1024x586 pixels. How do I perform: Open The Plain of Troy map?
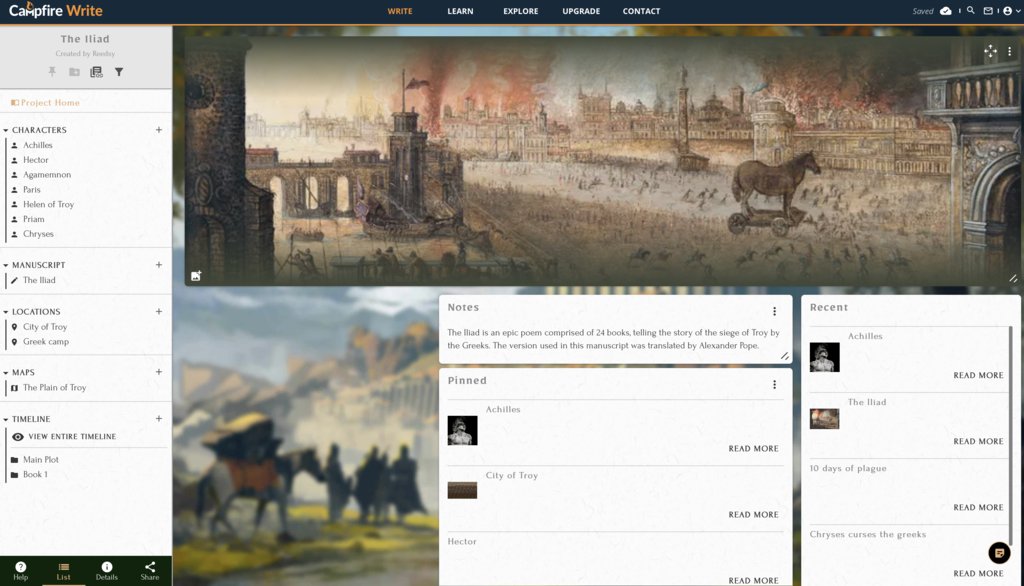coord(54,387)
